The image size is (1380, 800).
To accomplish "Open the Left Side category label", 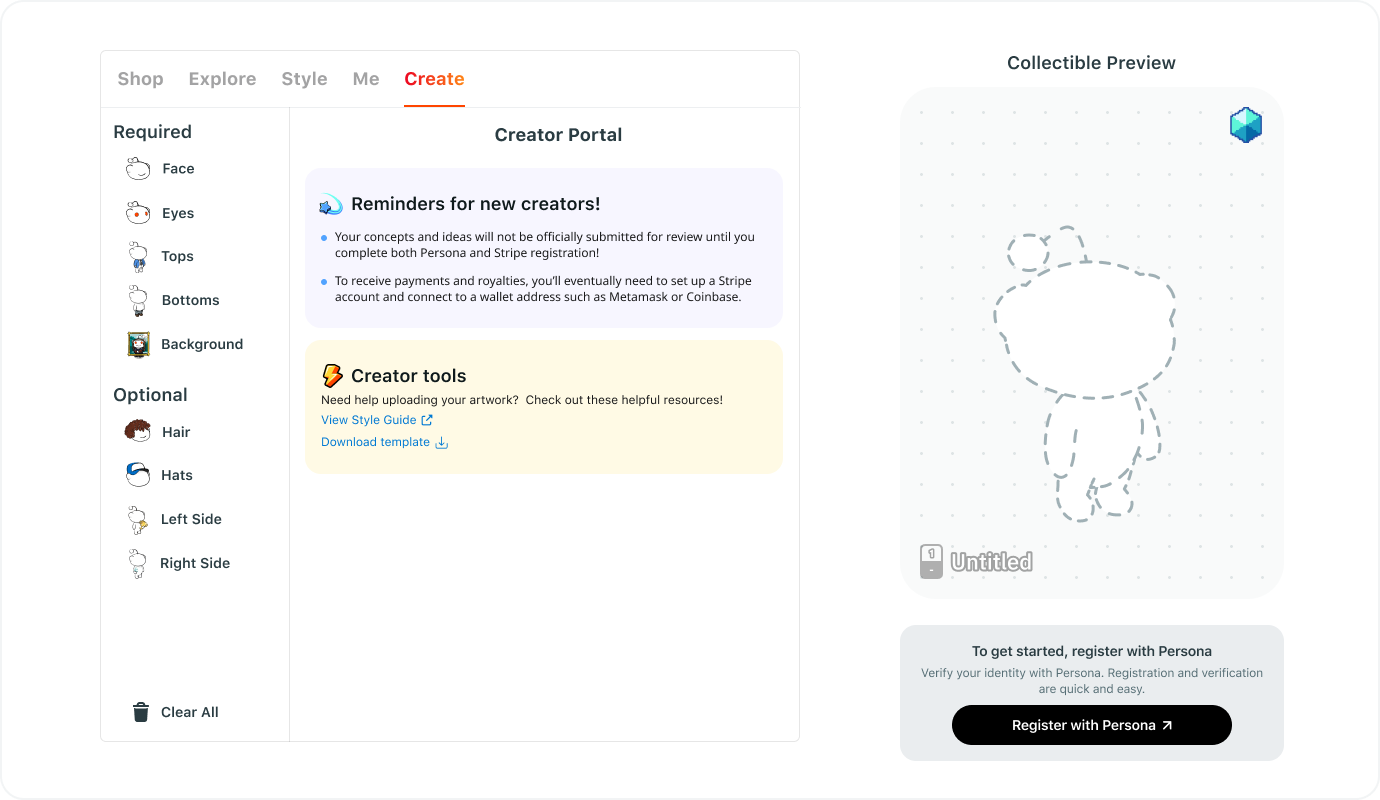I will [x=191, y=519].
